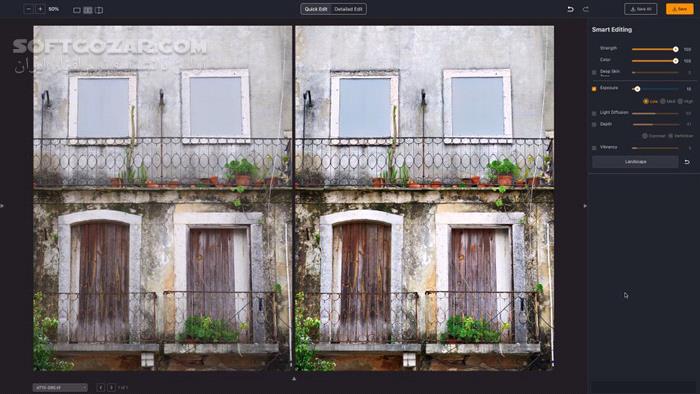Click the Save All button
This screenshot has width=700, height=394.
pyautogui.click(x=641, y=9)
